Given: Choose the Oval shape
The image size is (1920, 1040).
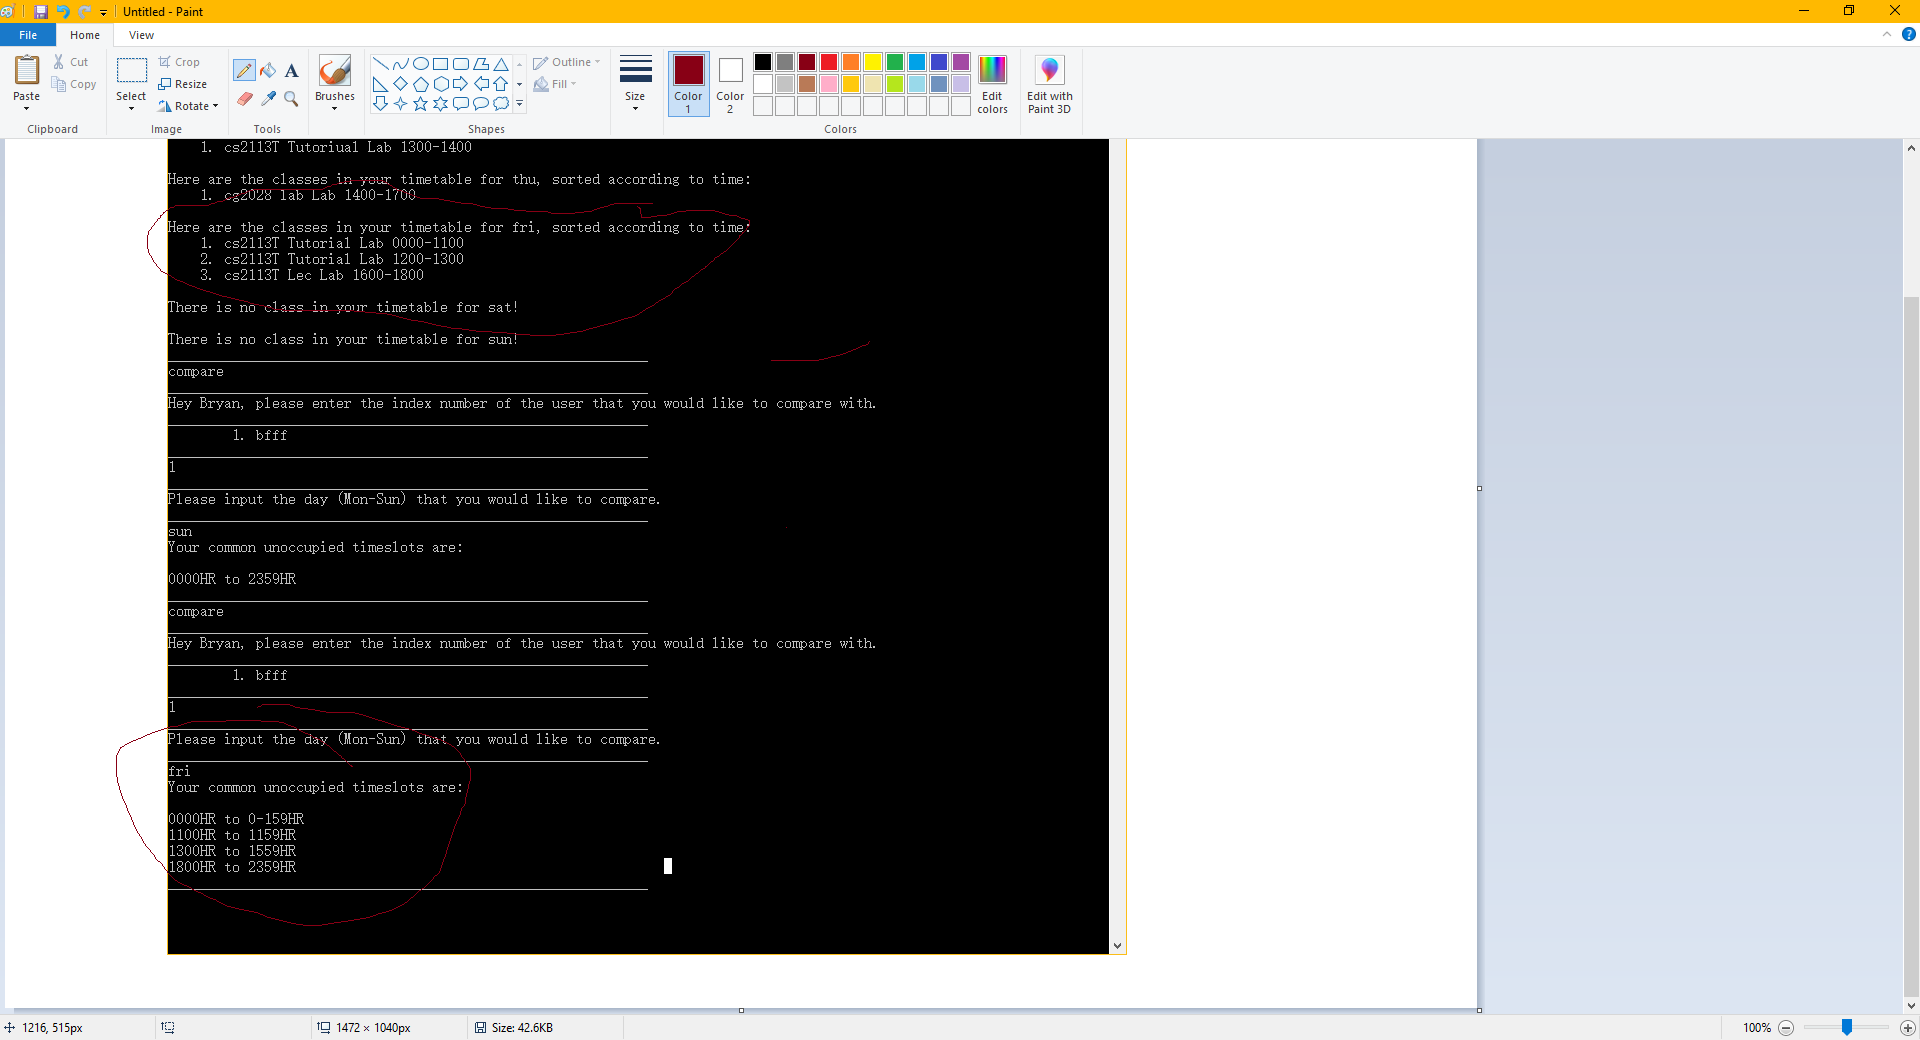Looking at the screenshot, I should [x=420, y=63].
